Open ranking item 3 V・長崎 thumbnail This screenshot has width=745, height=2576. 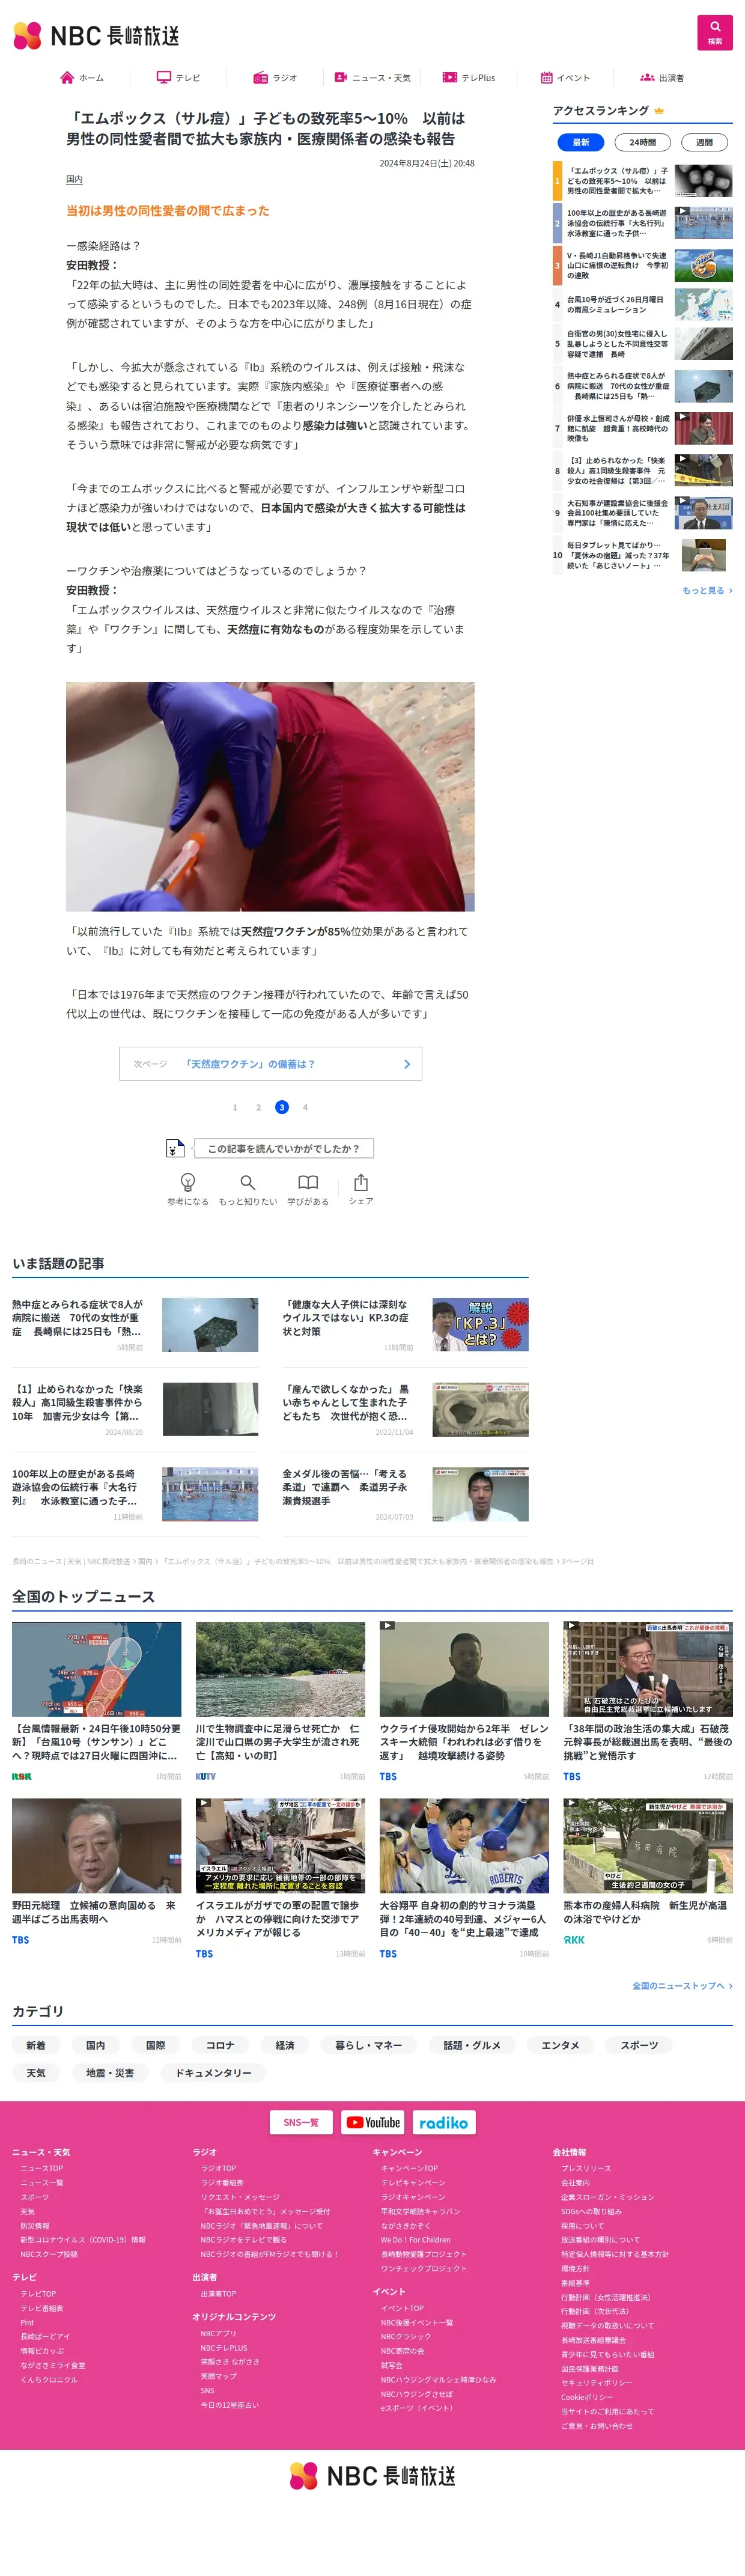[x=703, y=265]
